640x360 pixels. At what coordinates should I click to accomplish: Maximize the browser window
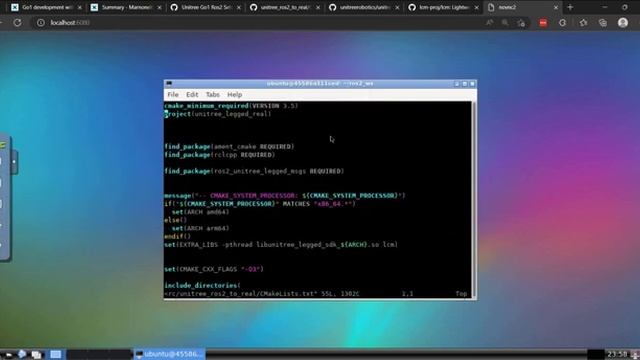click(624, 7)
